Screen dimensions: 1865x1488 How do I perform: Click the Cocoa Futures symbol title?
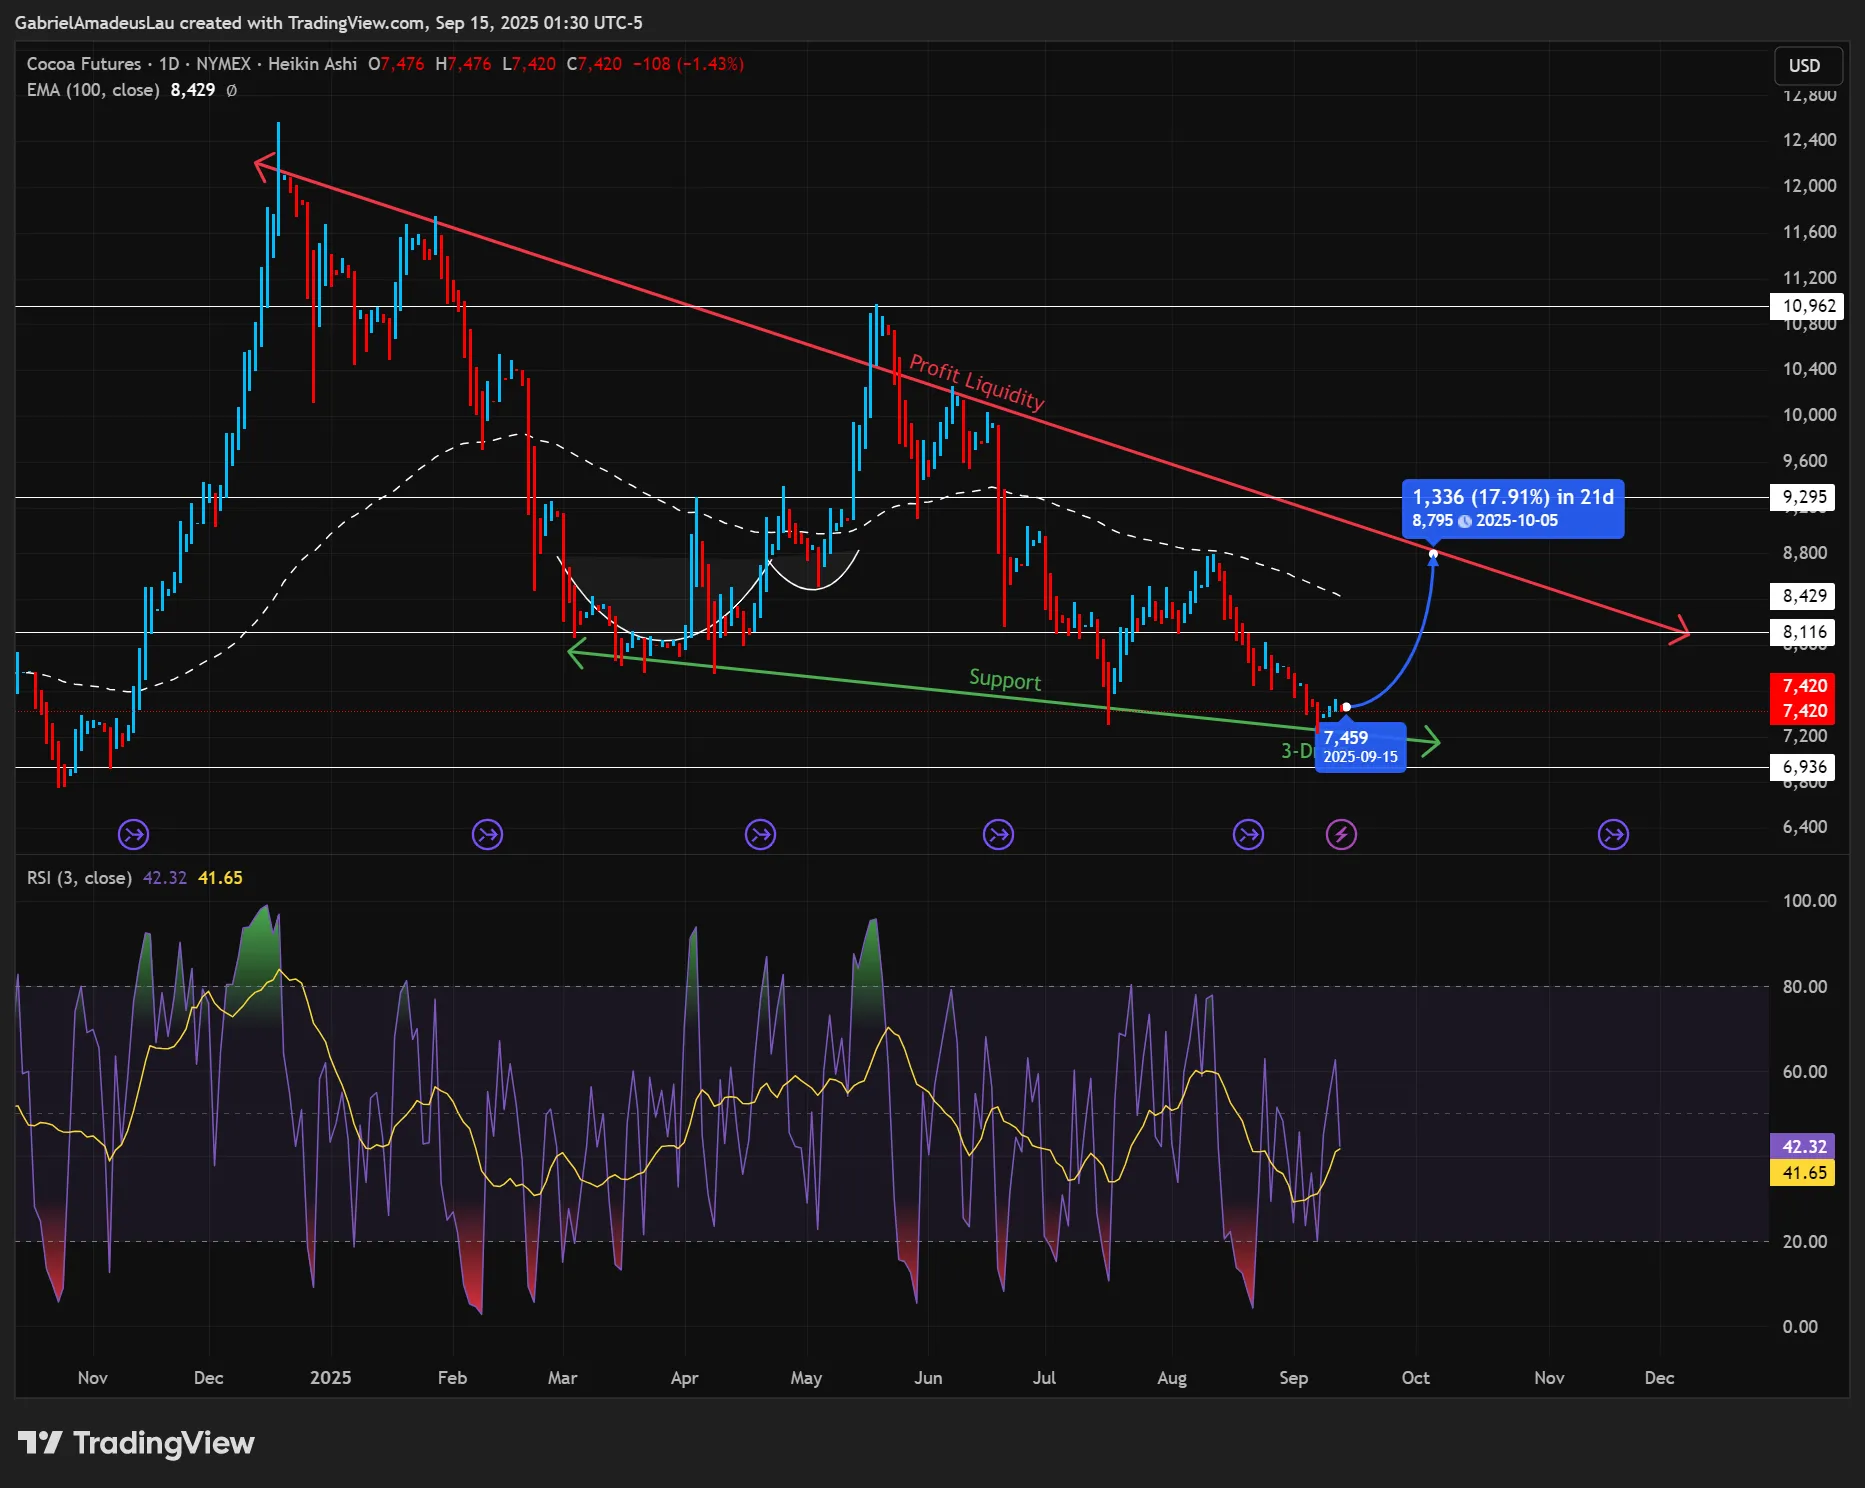coord(84,64)
